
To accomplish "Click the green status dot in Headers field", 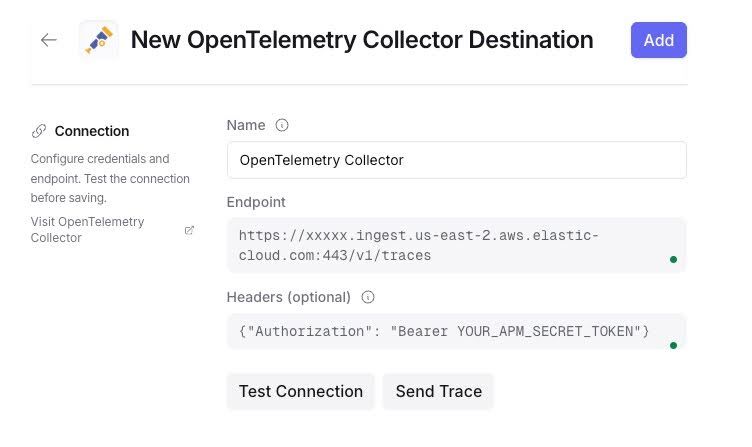I will (673, 345).
